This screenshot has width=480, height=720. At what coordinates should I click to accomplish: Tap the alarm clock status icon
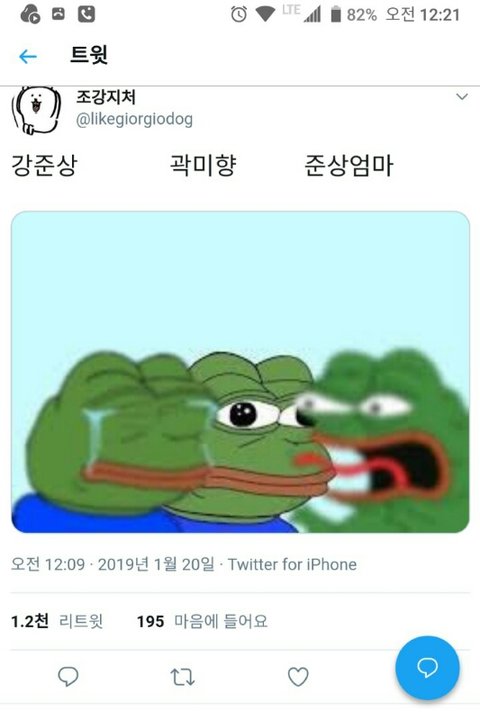238,15
